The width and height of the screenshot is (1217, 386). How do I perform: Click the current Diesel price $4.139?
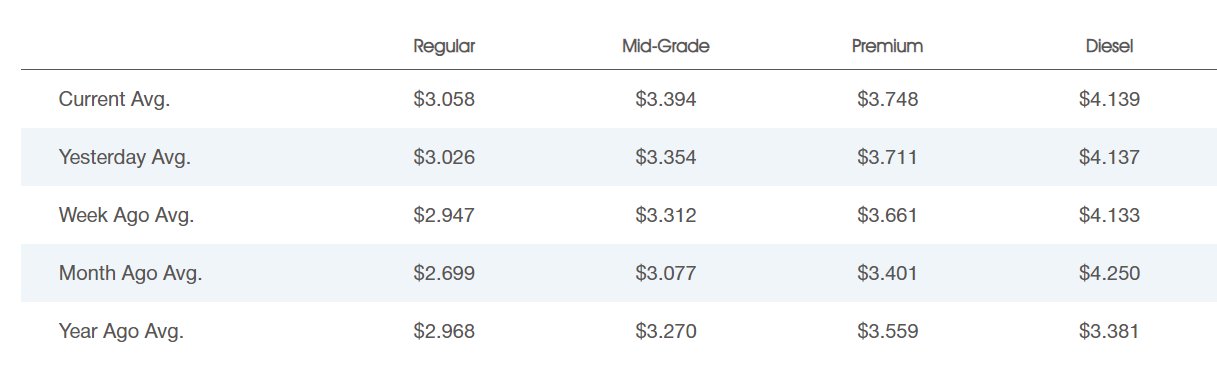coord(1109,100)
